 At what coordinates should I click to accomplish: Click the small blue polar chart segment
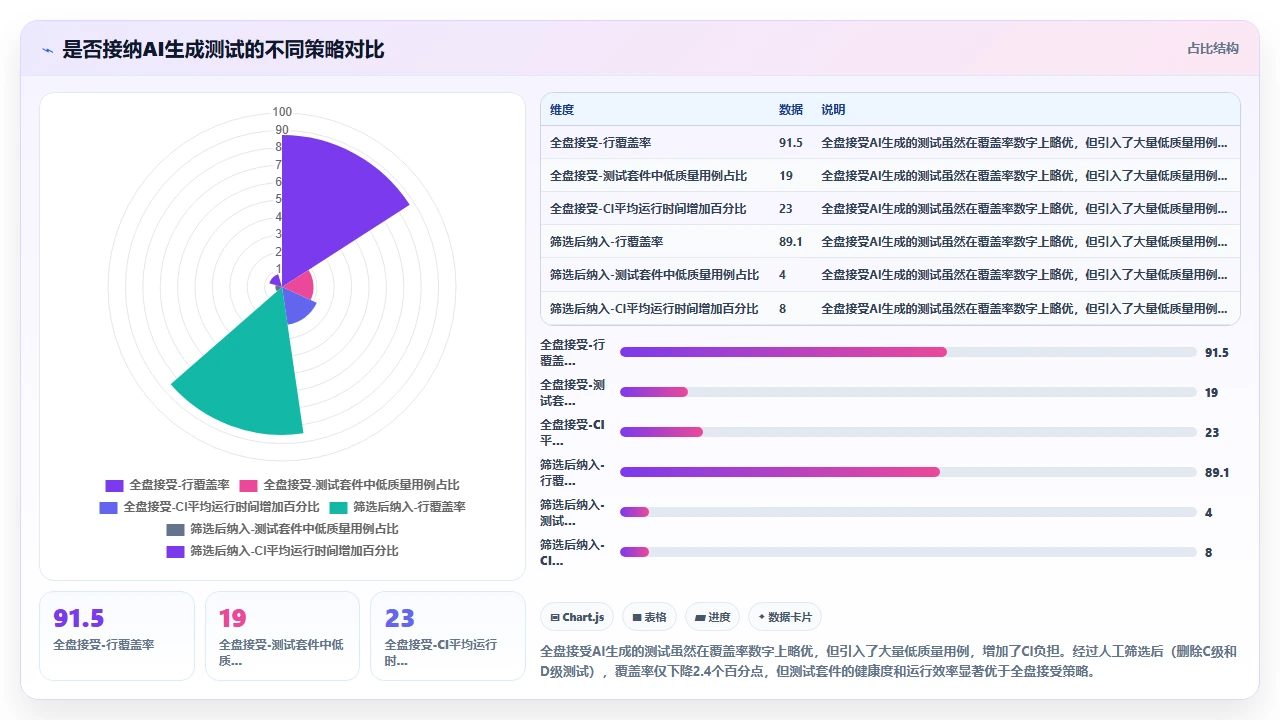tap(298, 306)
